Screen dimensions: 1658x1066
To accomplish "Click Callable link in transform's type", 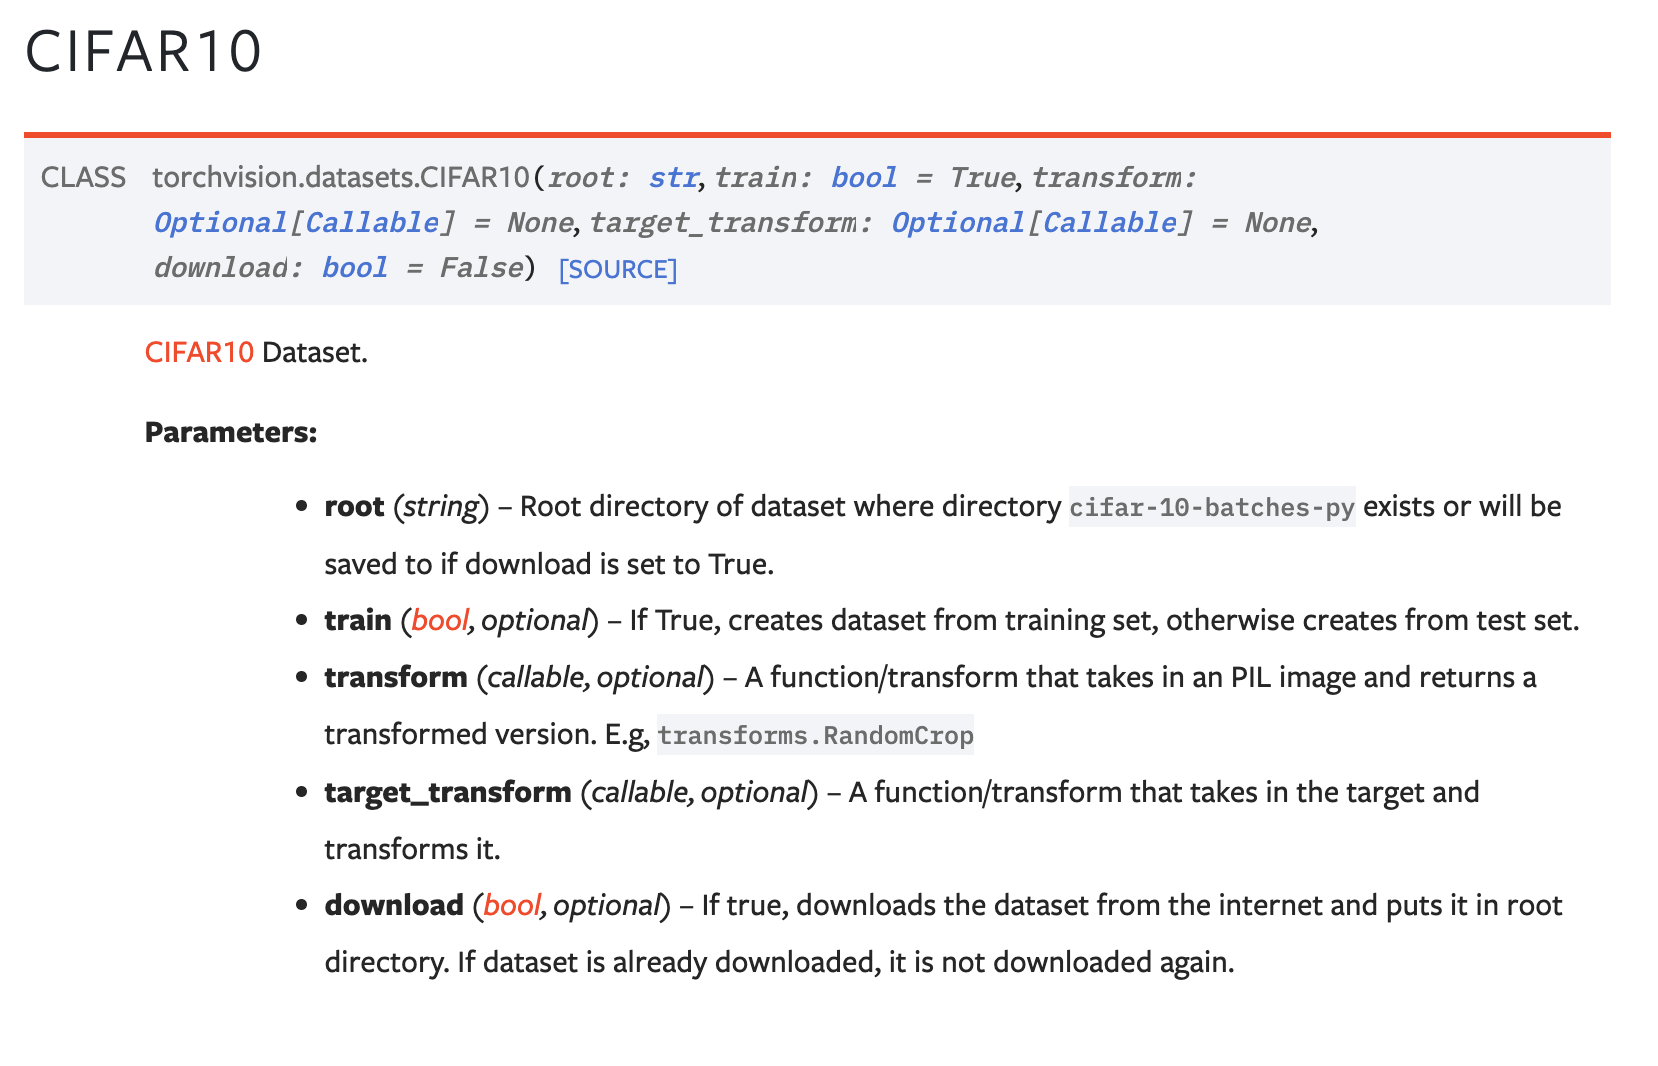I will [372, 222].
